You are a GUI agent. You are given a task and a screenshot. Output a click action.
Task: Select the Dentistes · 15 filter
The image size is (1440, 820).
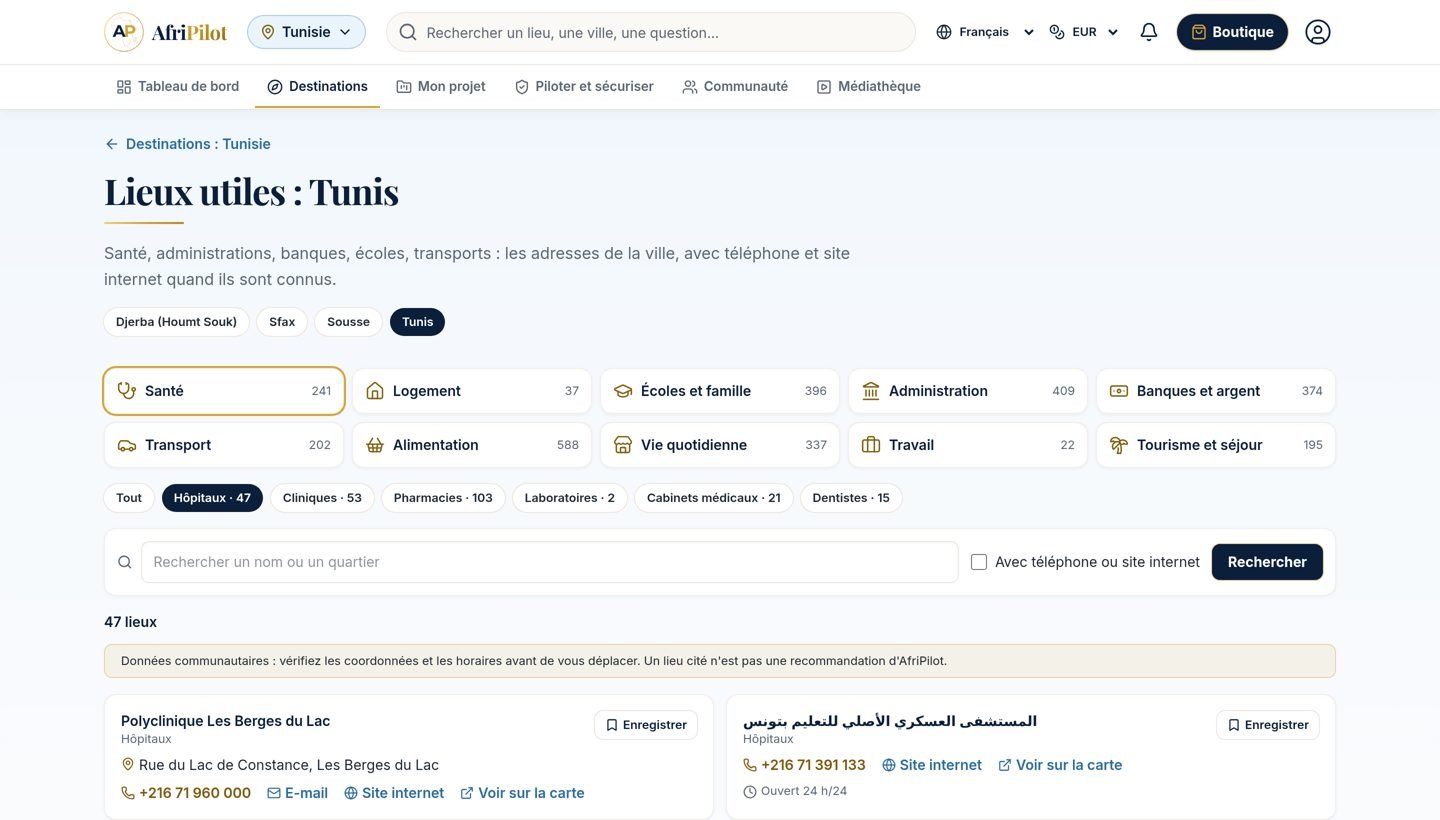point(851,498)
